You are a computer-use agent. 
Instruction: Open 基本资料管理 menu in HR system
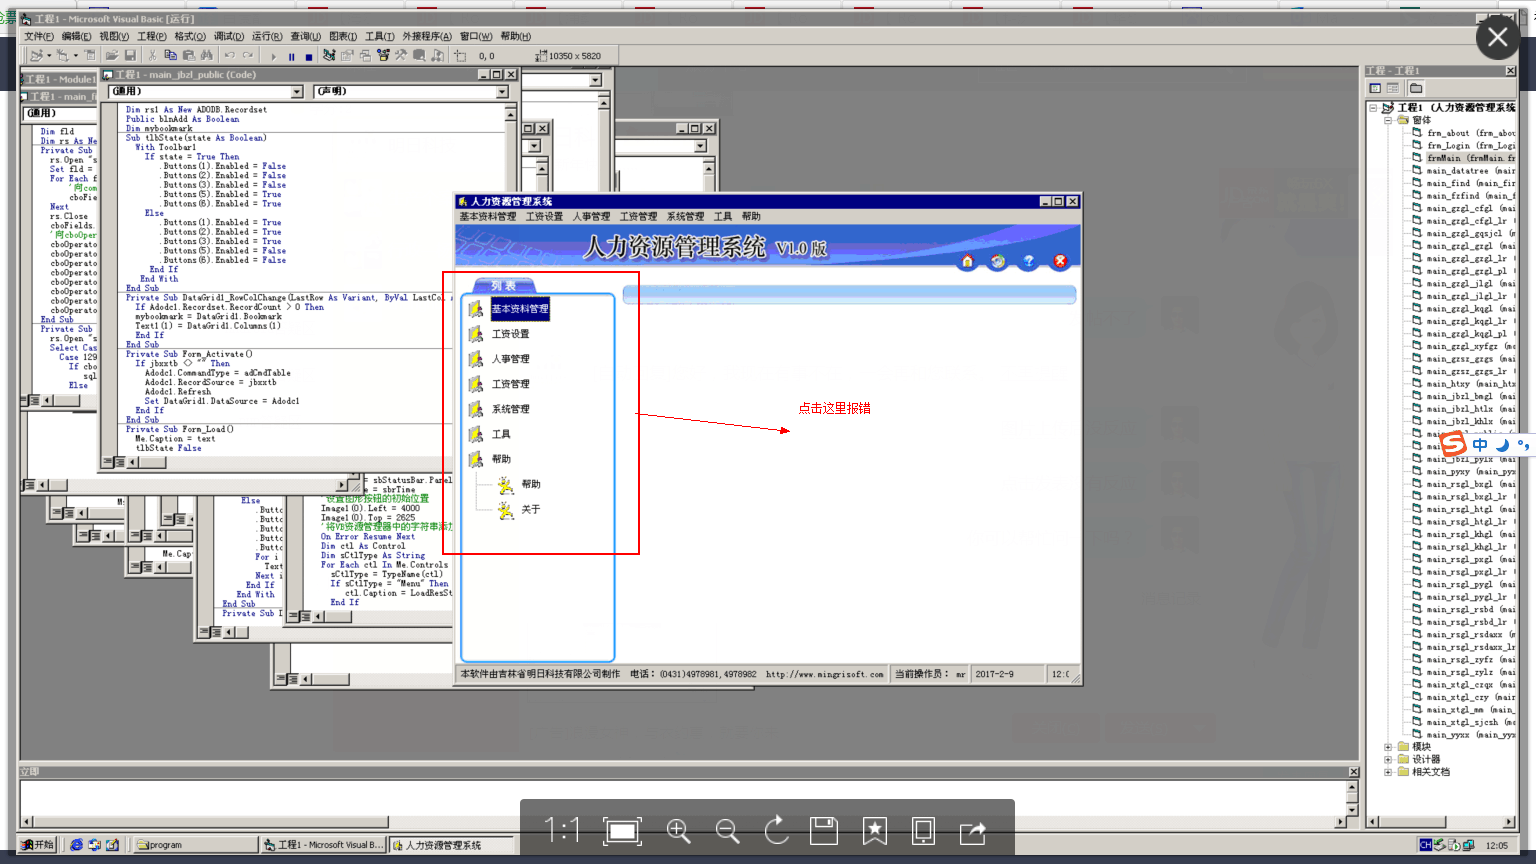pyautogui.click(x=488, y=216)
